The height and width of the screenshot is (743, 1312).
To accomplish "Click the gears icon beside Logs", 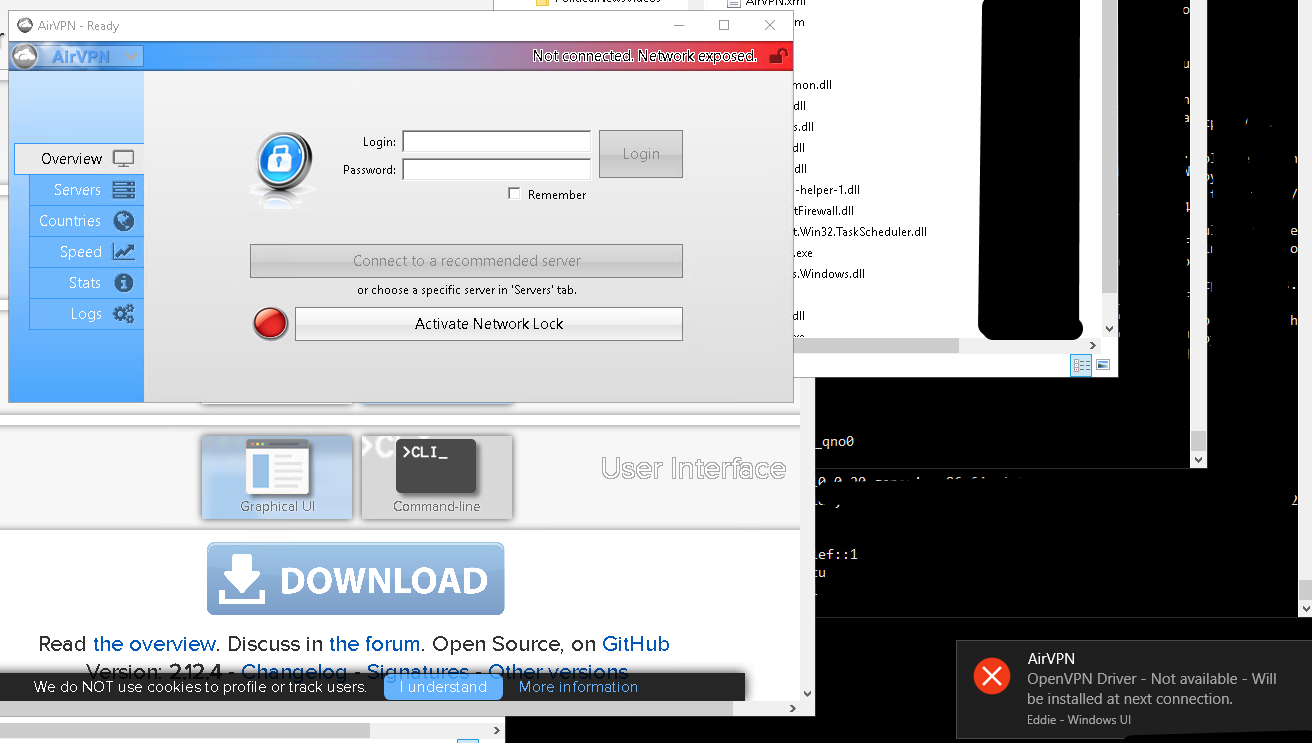I will coord(123,313).
